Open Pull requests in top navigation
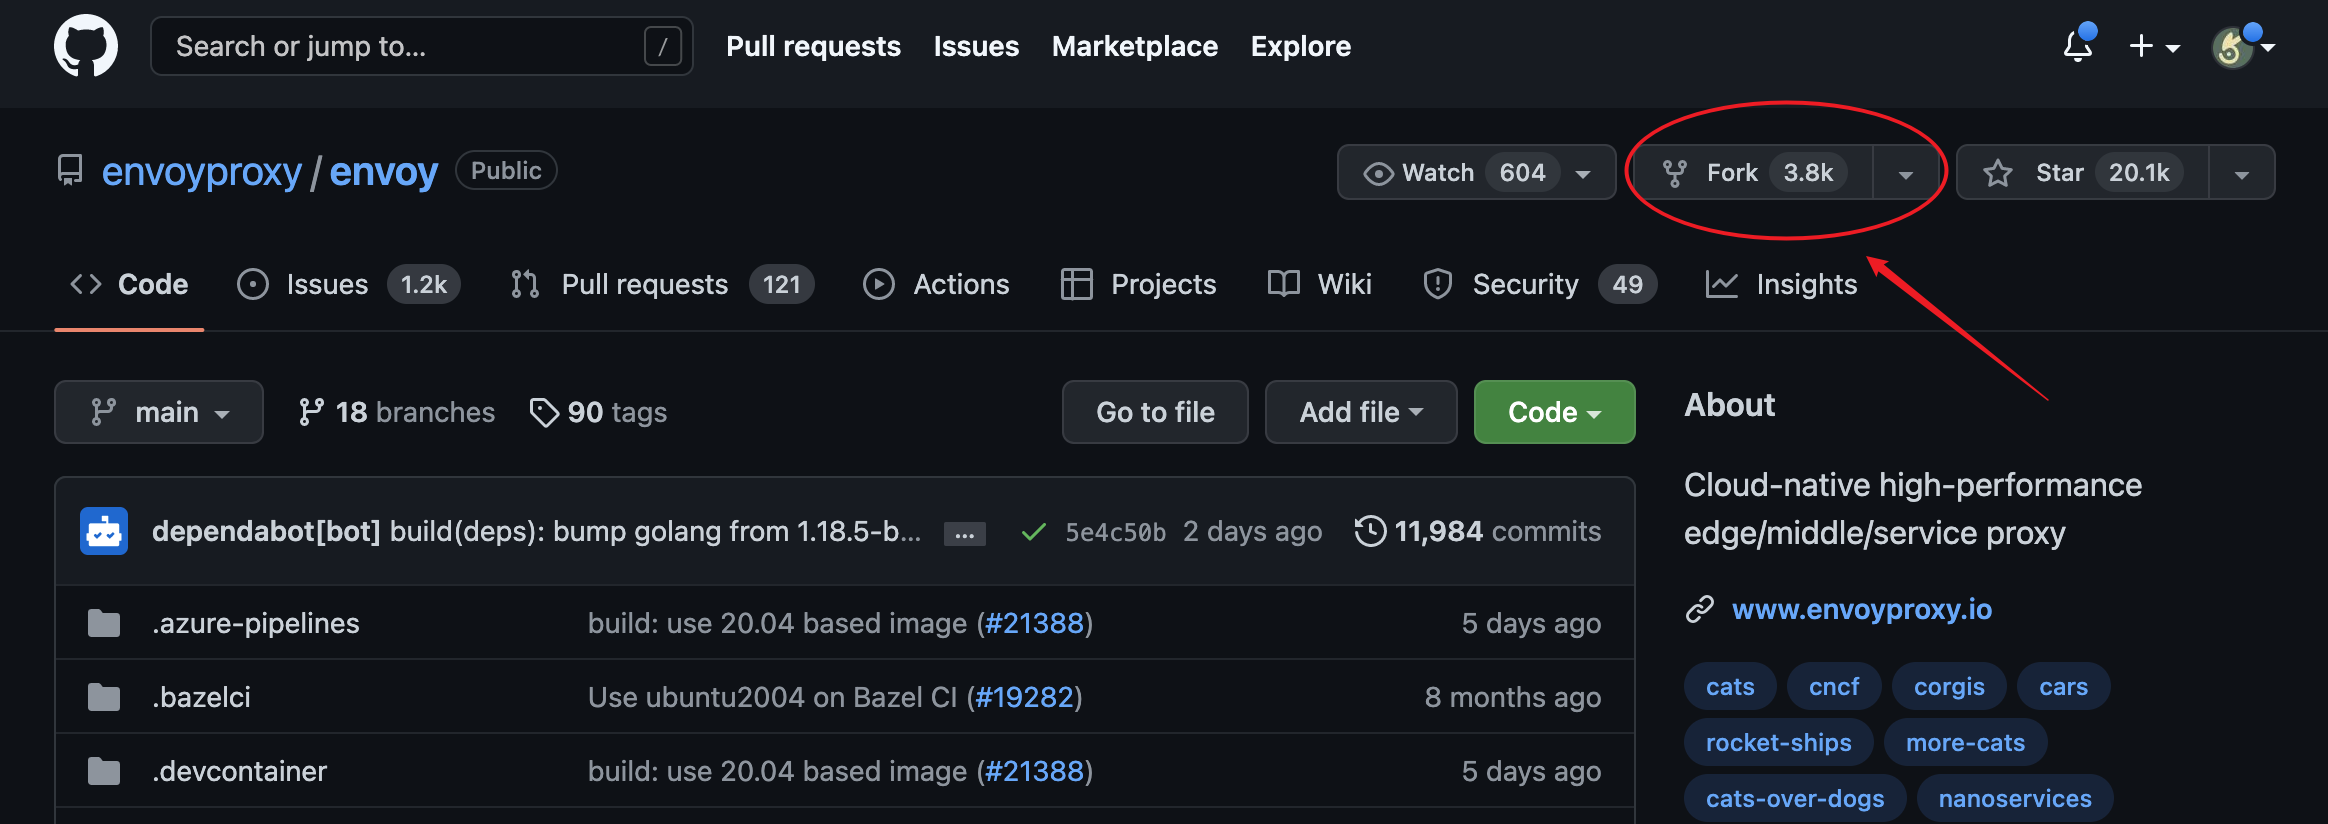This screenshot has width=2328, height=824. [x=813, y=46]
